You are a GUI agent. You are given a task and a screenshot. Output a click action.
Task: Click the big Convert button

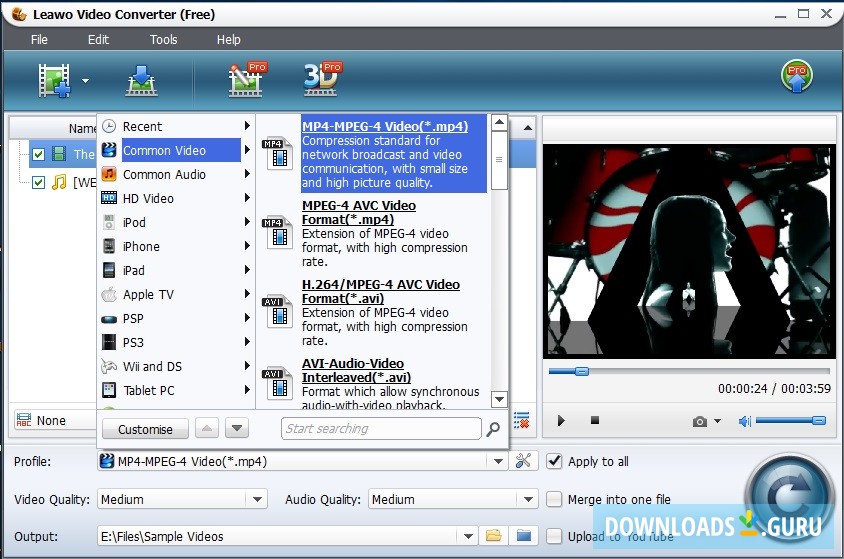[x=789, y=498]
